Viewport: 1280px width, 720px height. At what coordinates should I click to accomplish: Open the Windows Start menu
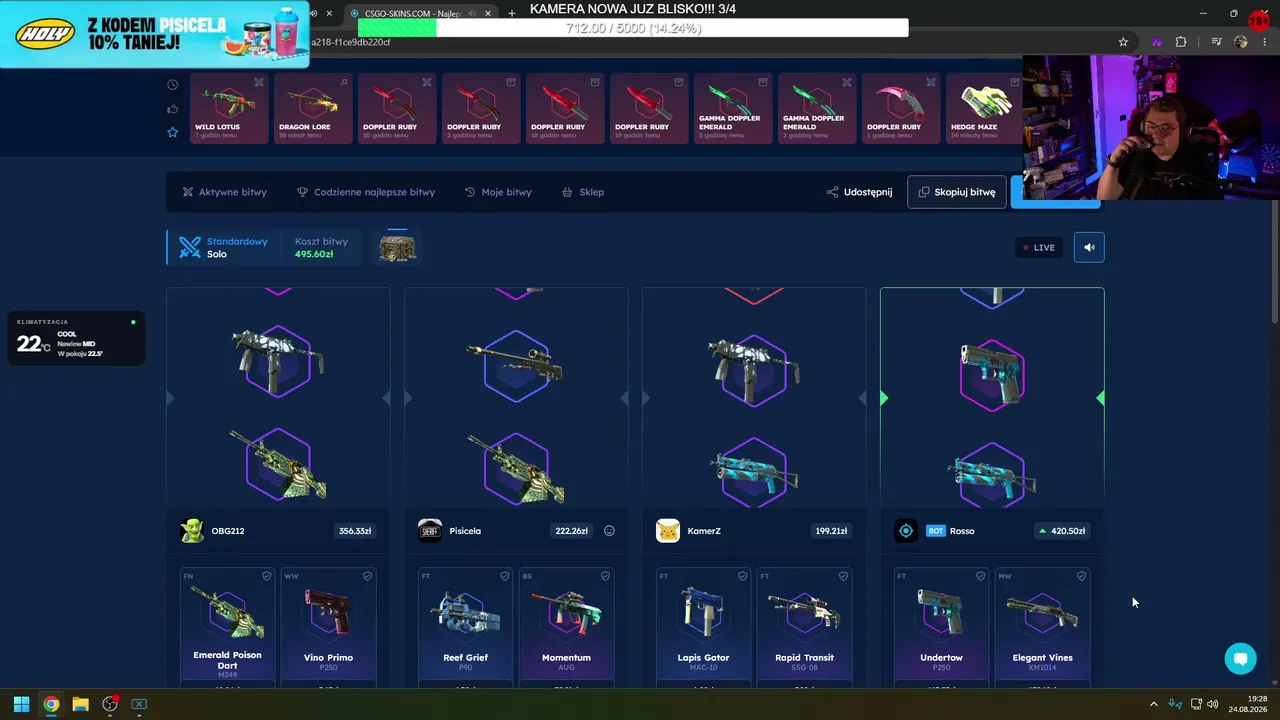tap(21, 704)
